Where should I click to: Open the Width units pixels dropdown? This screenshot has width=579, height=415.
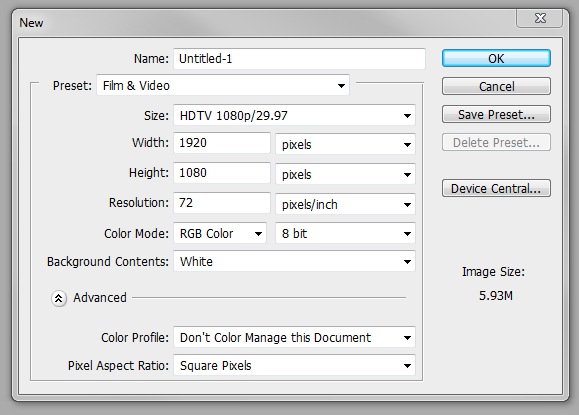click(345, 144)
